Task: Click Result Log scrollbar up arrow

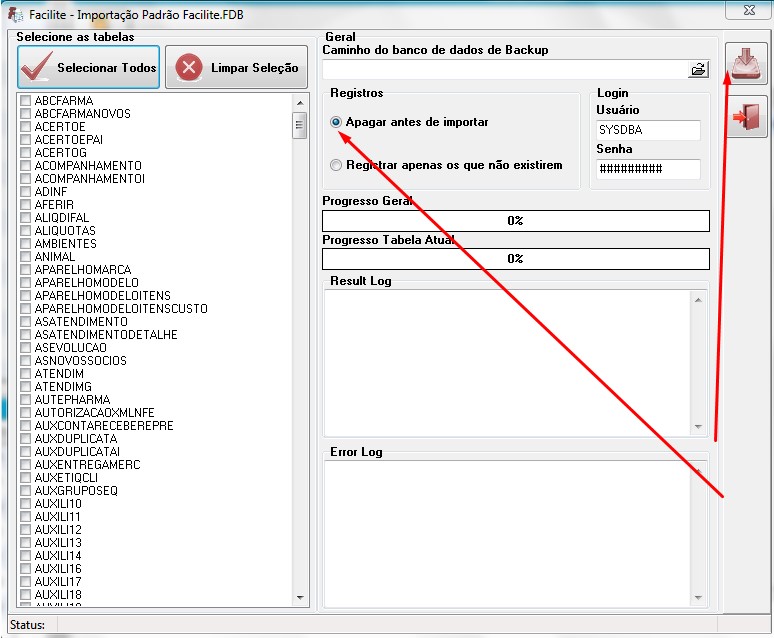Action: coord(698,300)
